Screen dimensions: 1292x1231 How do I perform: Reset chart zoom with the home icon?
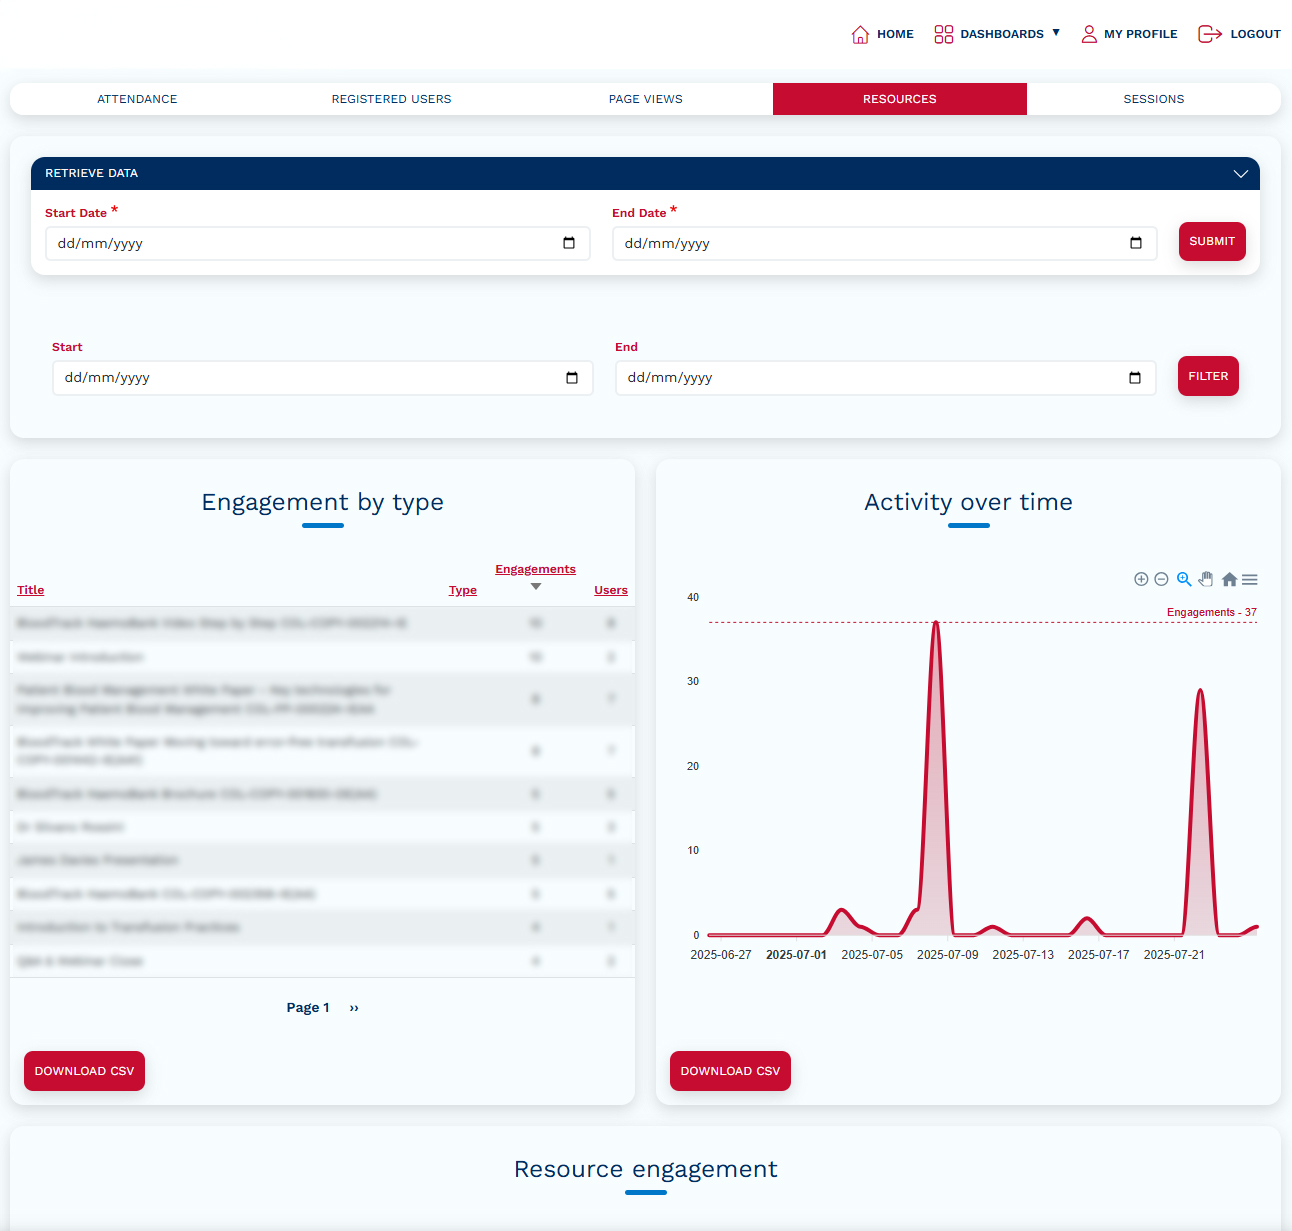(1229, 579)
